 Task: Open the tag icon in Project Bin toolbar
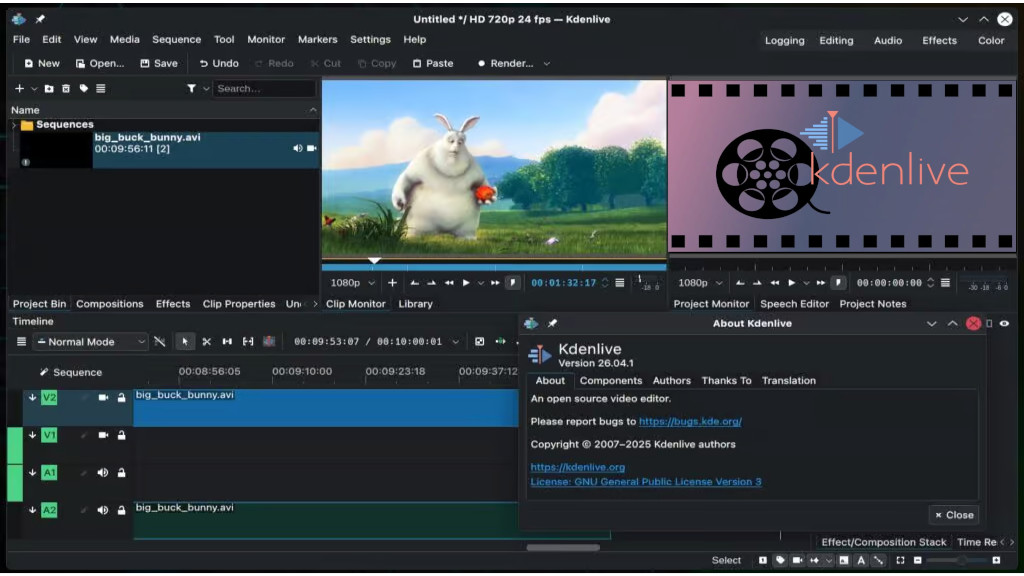coord(84,88)
